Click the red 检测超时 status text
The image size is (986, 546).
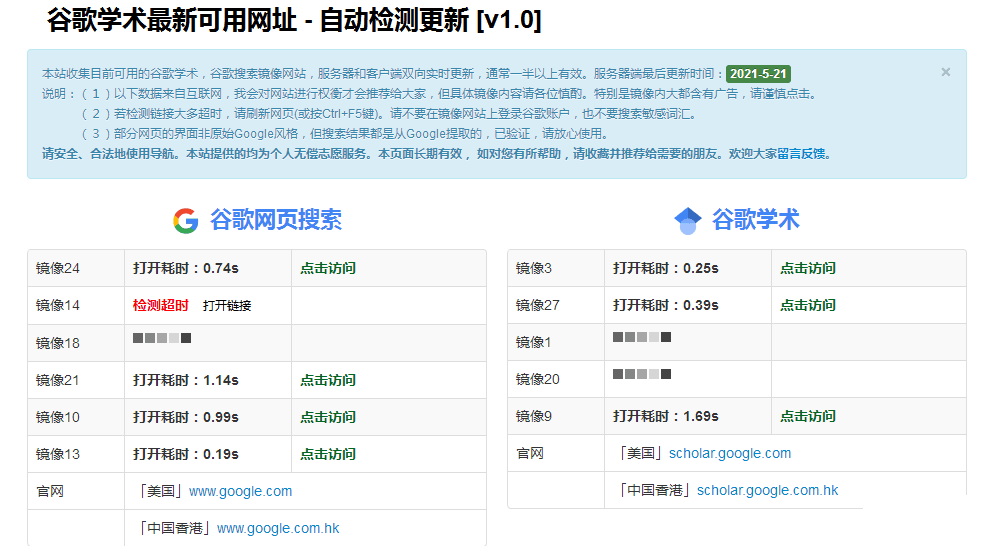[x=160, y=306]
